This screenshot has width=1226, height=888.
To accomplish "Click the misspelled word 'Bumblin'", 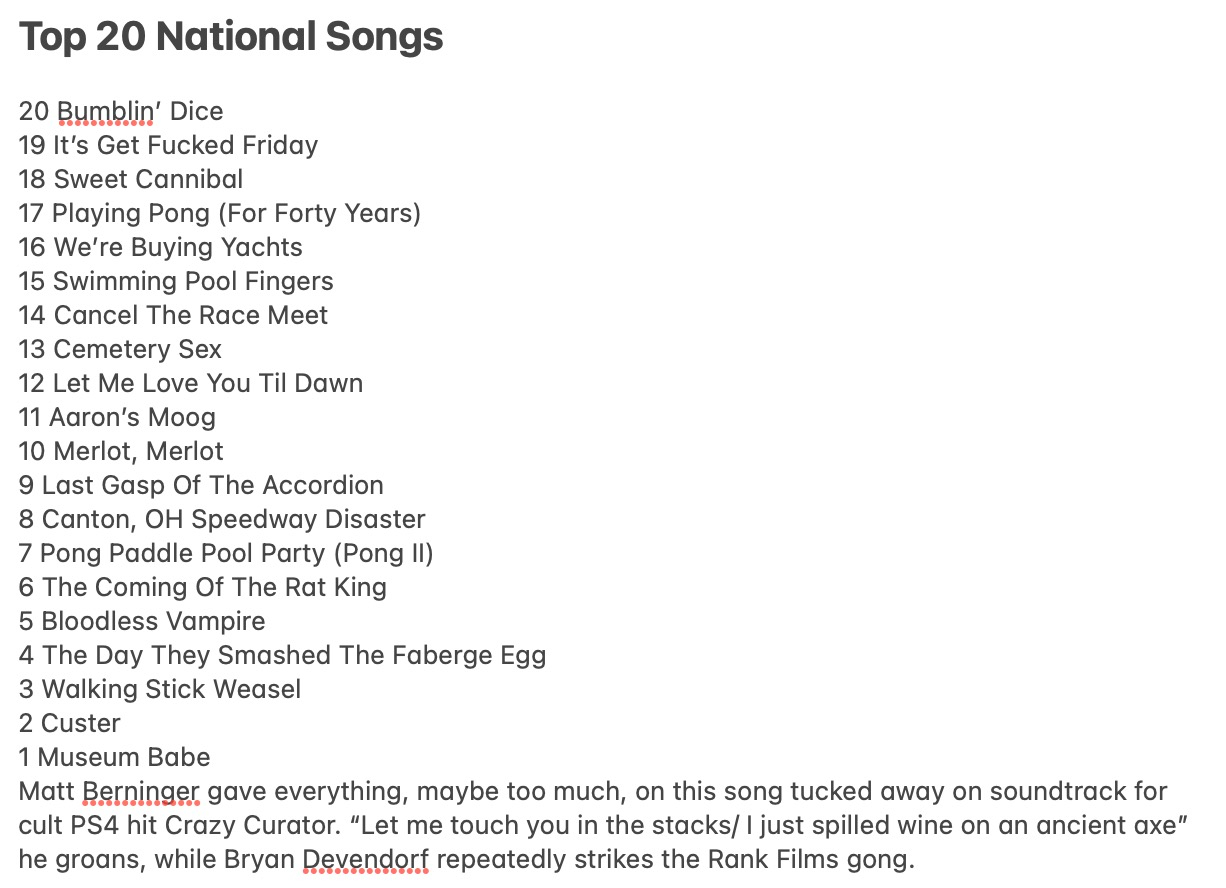I will pyautogui.click(x=105, y=111).
